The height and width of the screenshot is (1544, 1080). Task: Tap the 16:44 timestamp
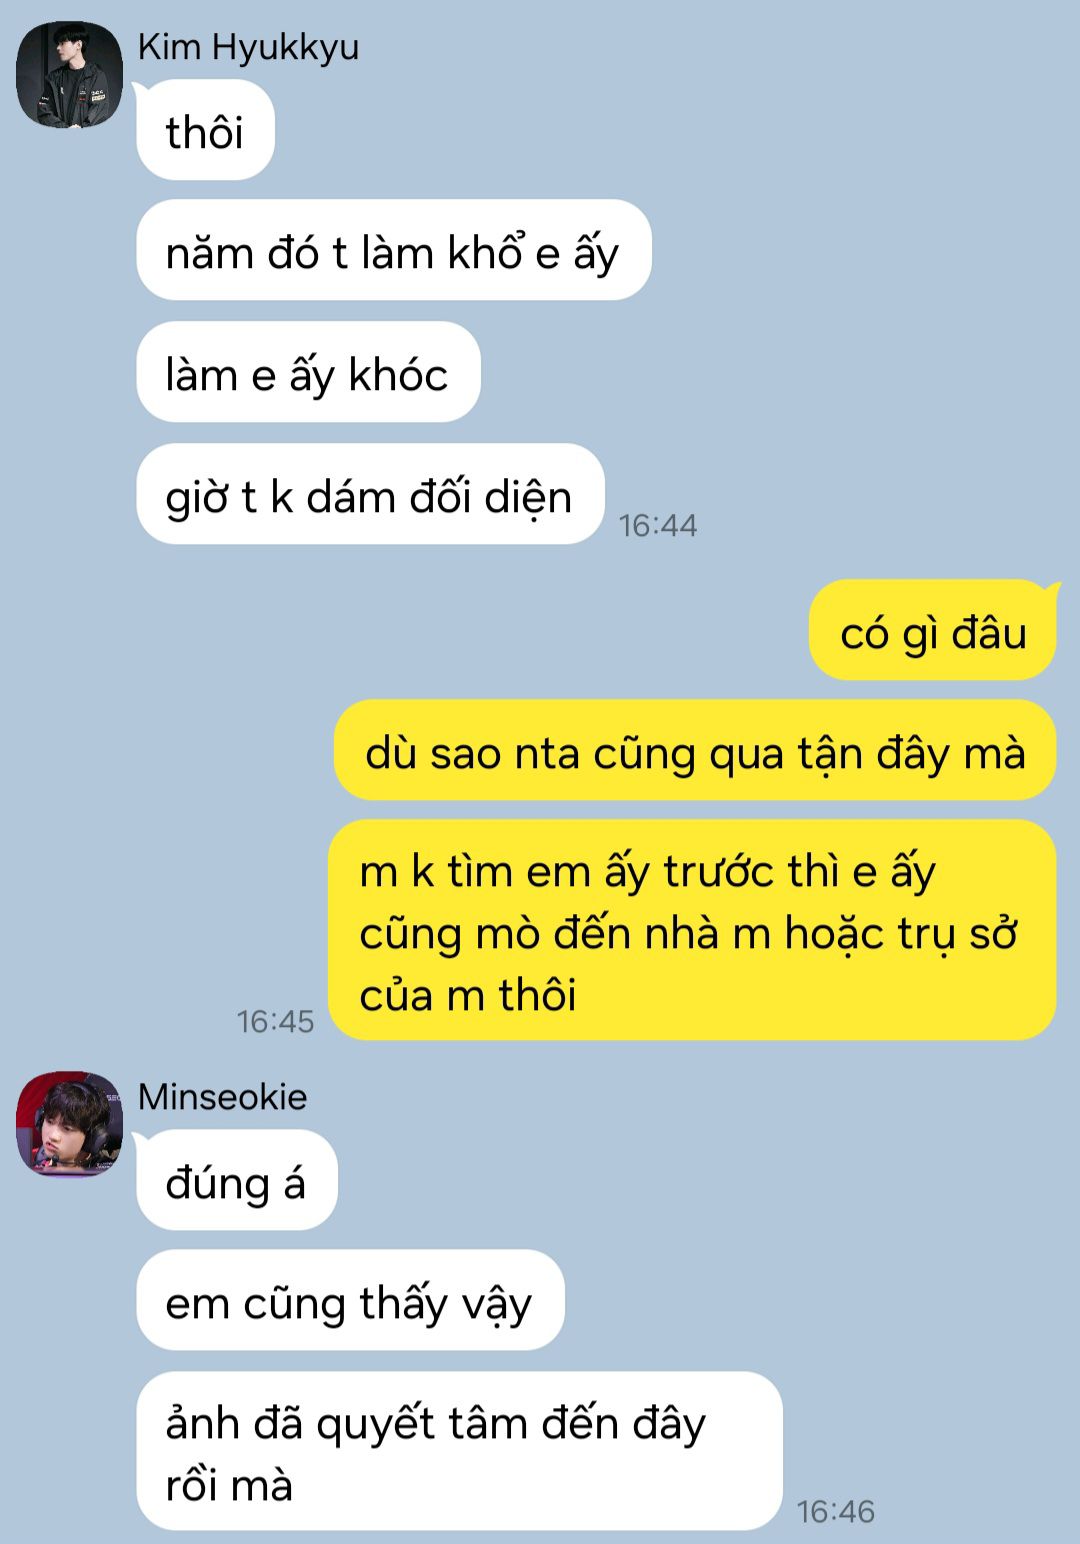tap(658, 525)
